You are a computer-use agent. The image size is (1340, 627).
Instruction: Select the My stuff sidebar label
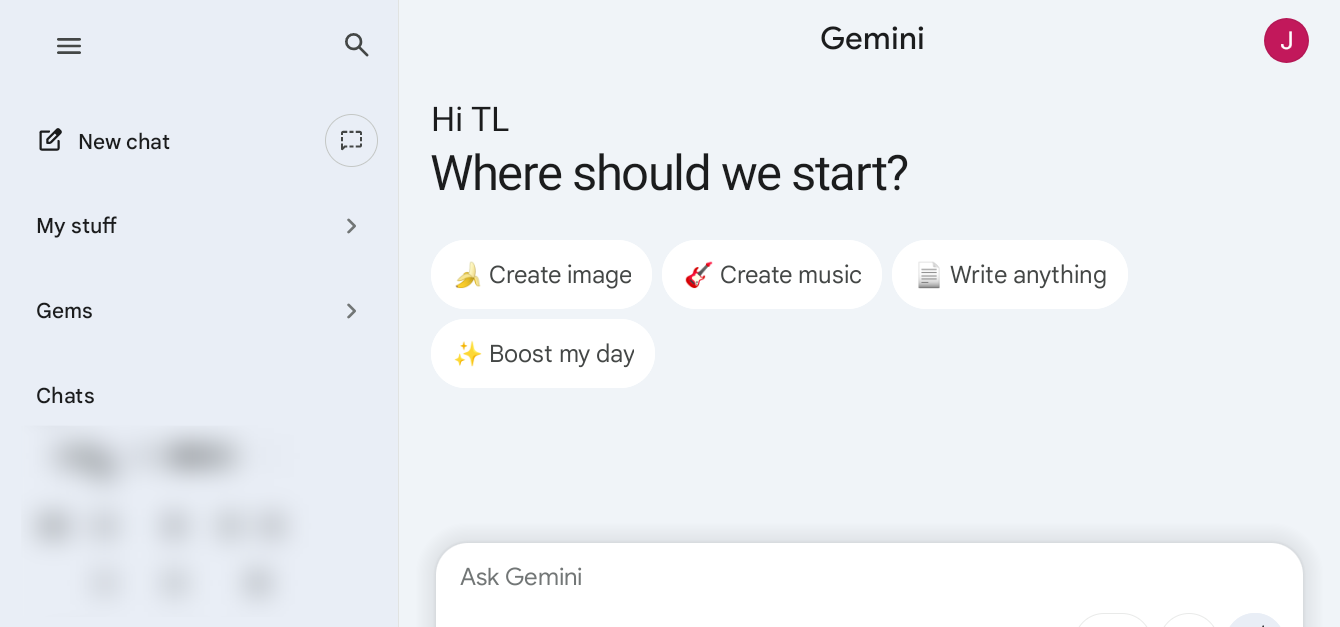click(x=76, y=226)
